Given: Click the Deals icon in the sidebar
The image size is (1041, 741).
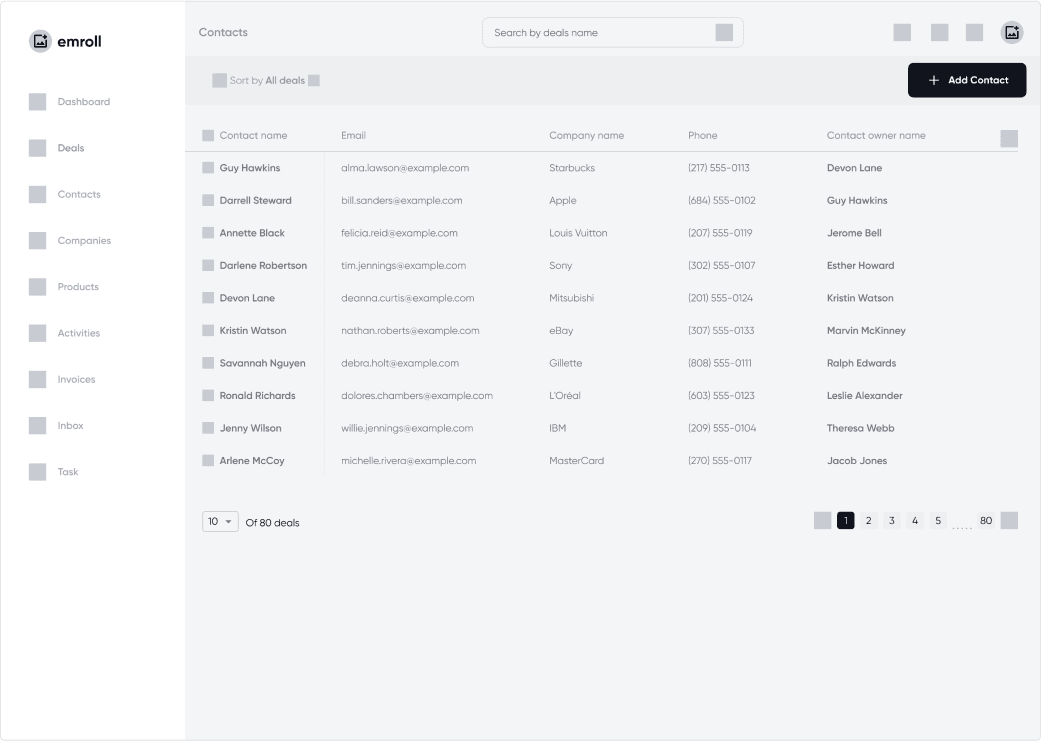Looking at the screenshot, I should pos(38,148).
